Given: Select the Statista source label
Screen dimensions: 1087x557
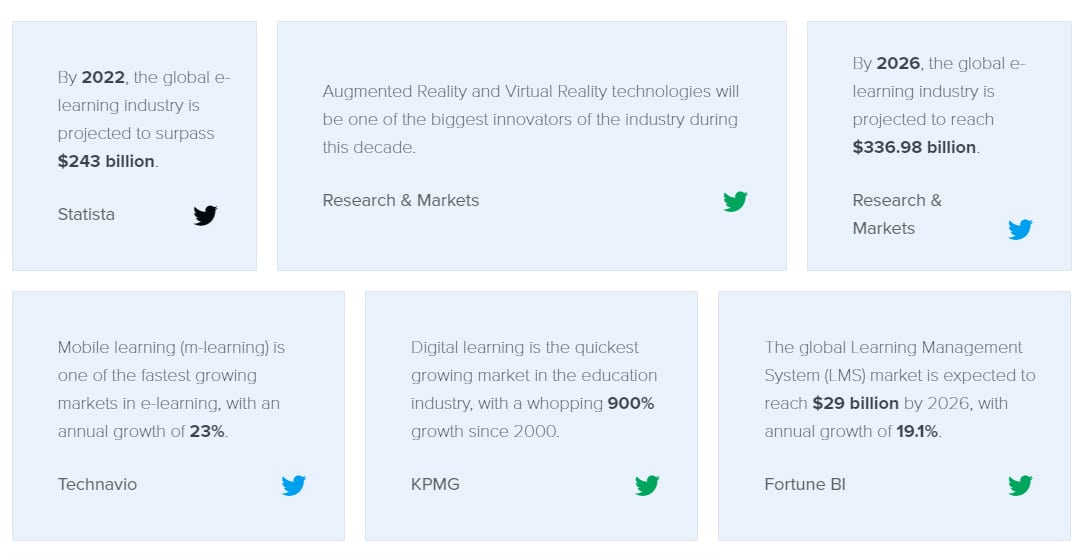Looking at the screenshot, I should tap(86, 214).
